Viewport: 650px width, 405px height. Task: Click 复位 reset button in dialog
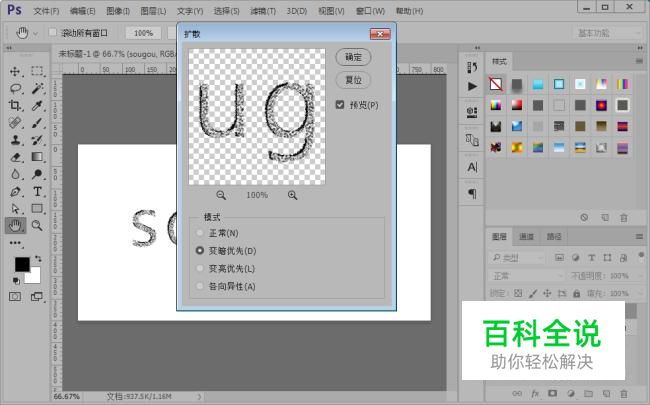353,80
